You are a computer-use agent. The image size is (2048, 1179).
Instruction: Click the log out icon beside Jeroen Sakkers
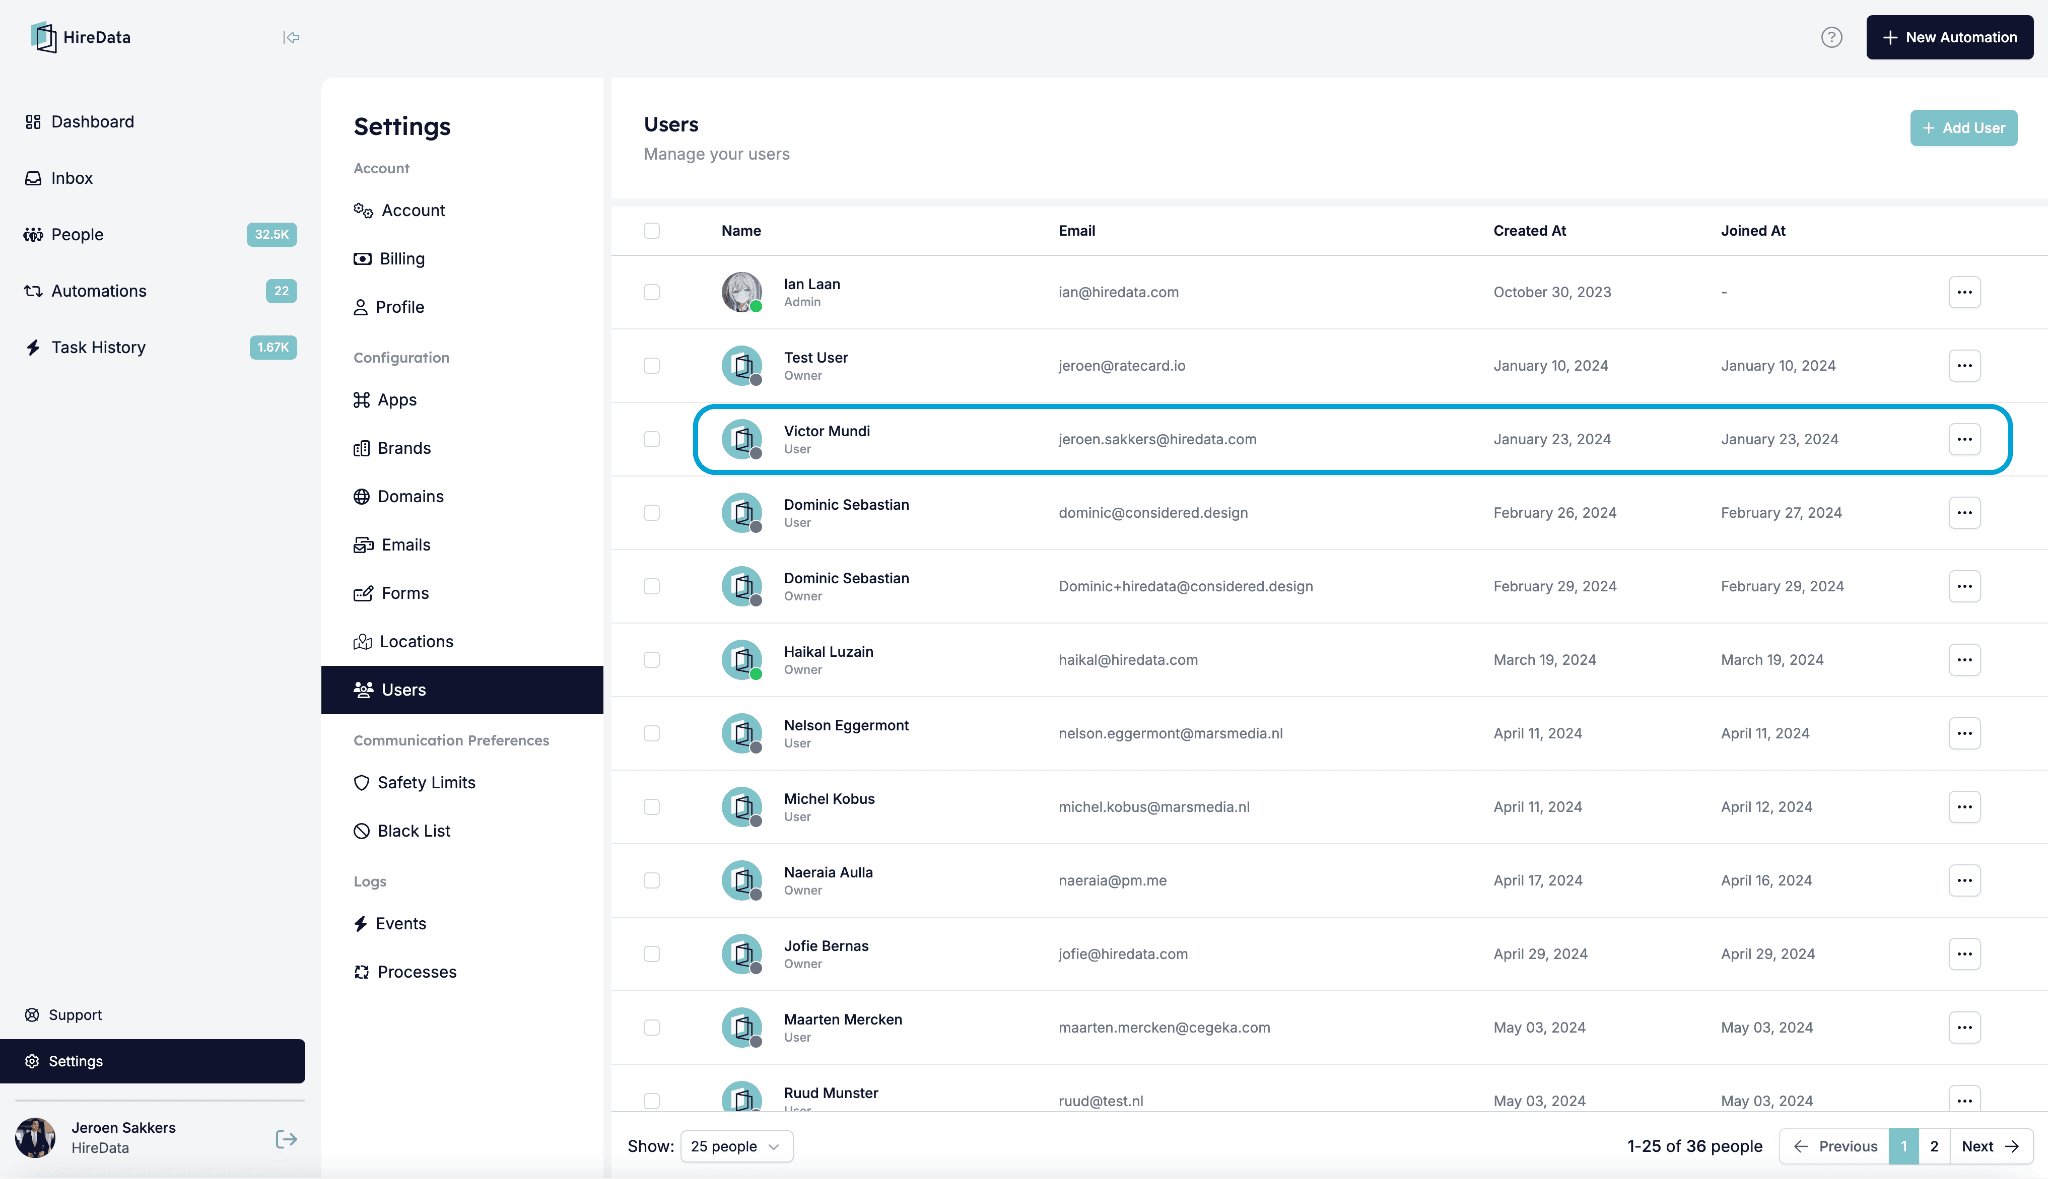[286, 1139]
